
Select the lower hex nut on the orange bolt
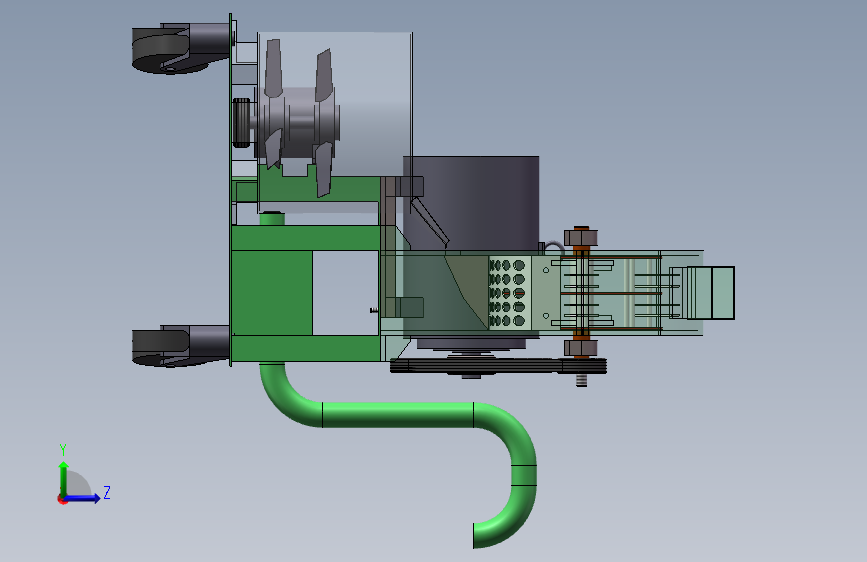point(581,348)
